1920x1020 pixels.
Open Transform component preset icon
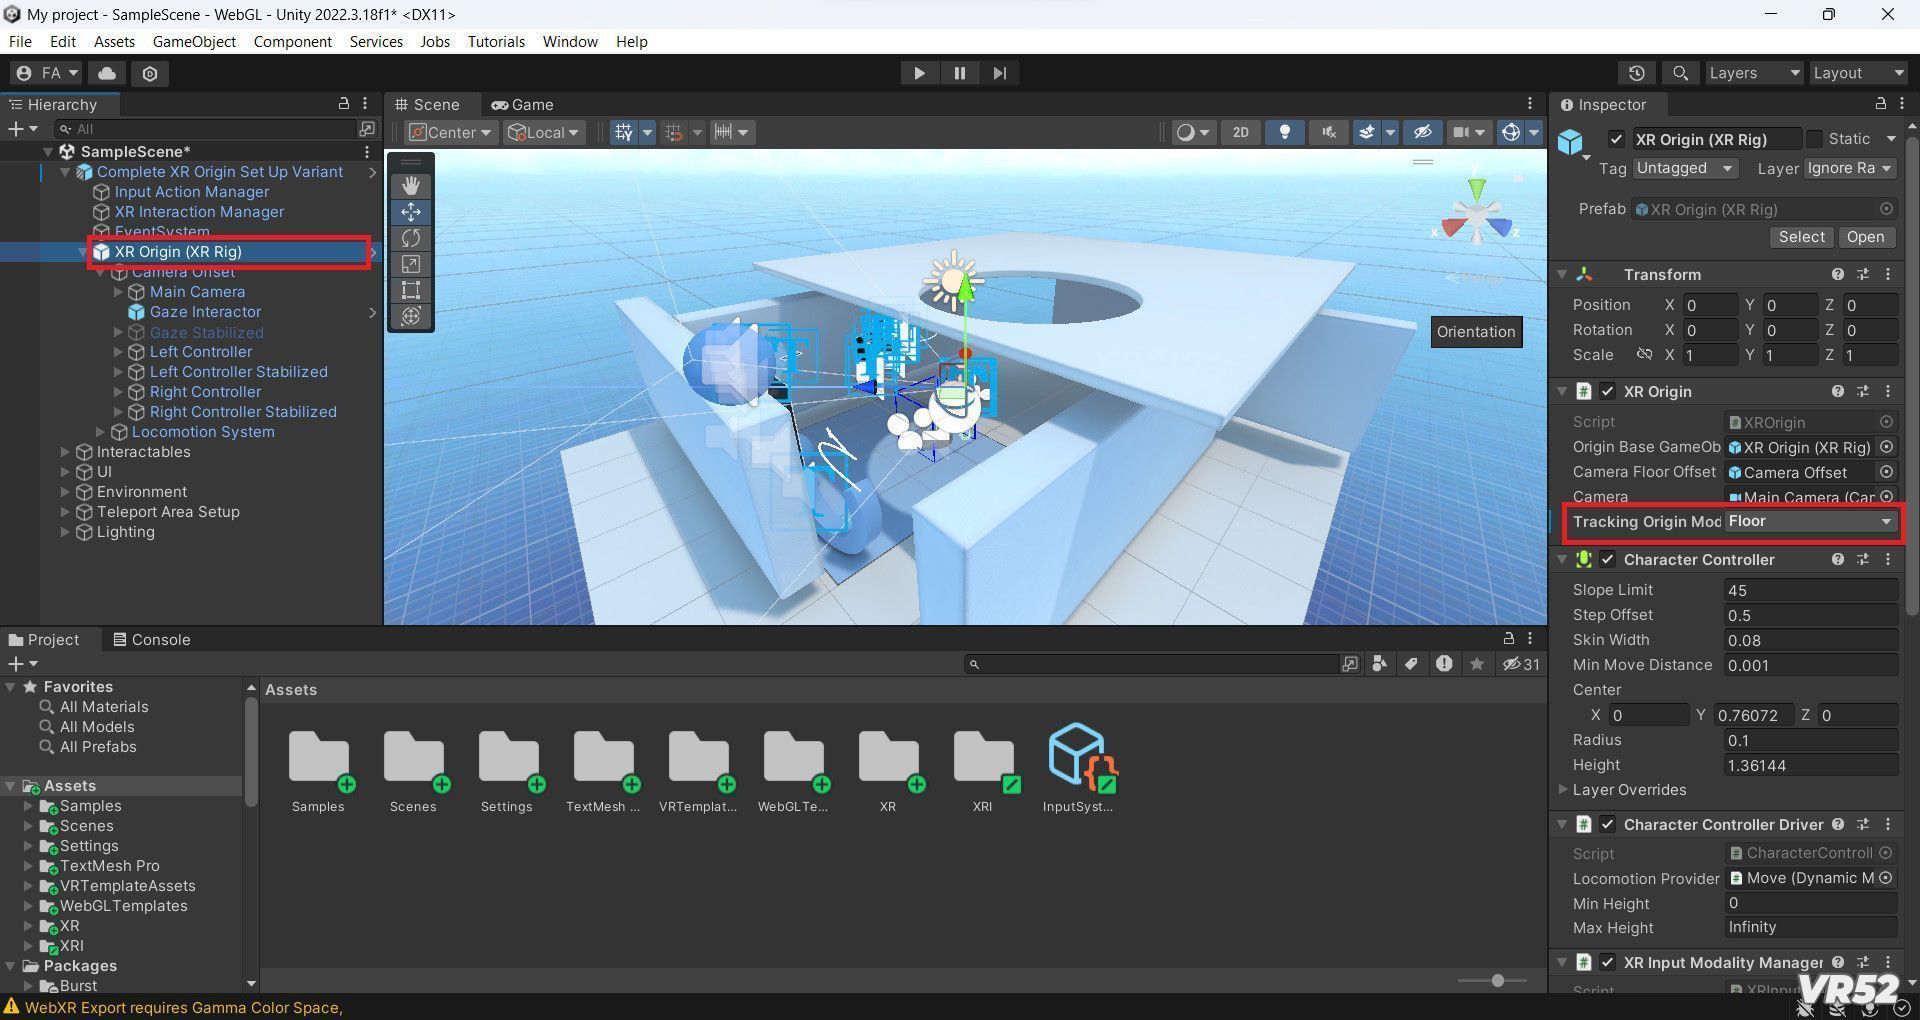click(x=1863, y=274)
